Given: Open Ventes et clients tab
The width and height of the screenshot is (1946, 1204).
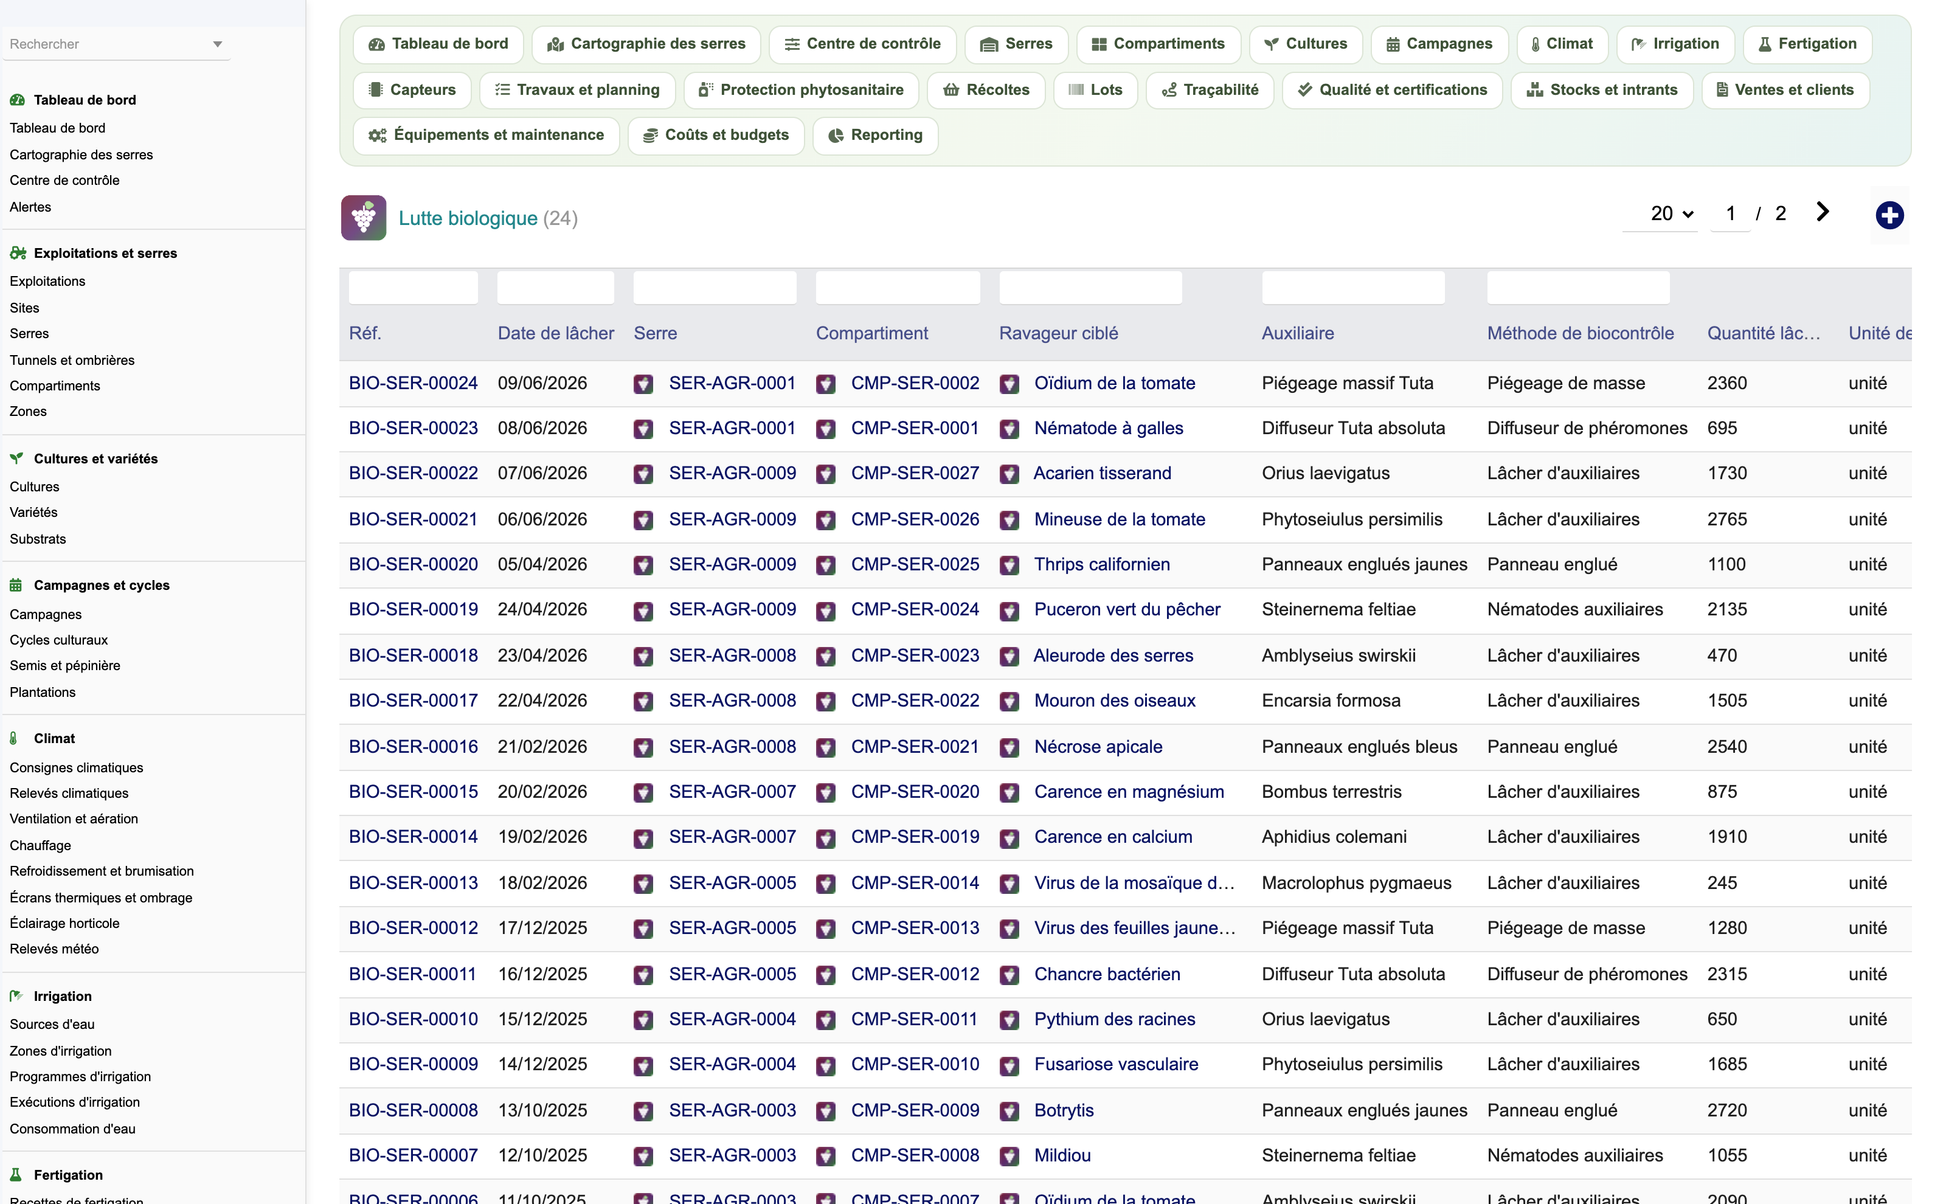Looking at the screenshot, I should pos(1785,90).
